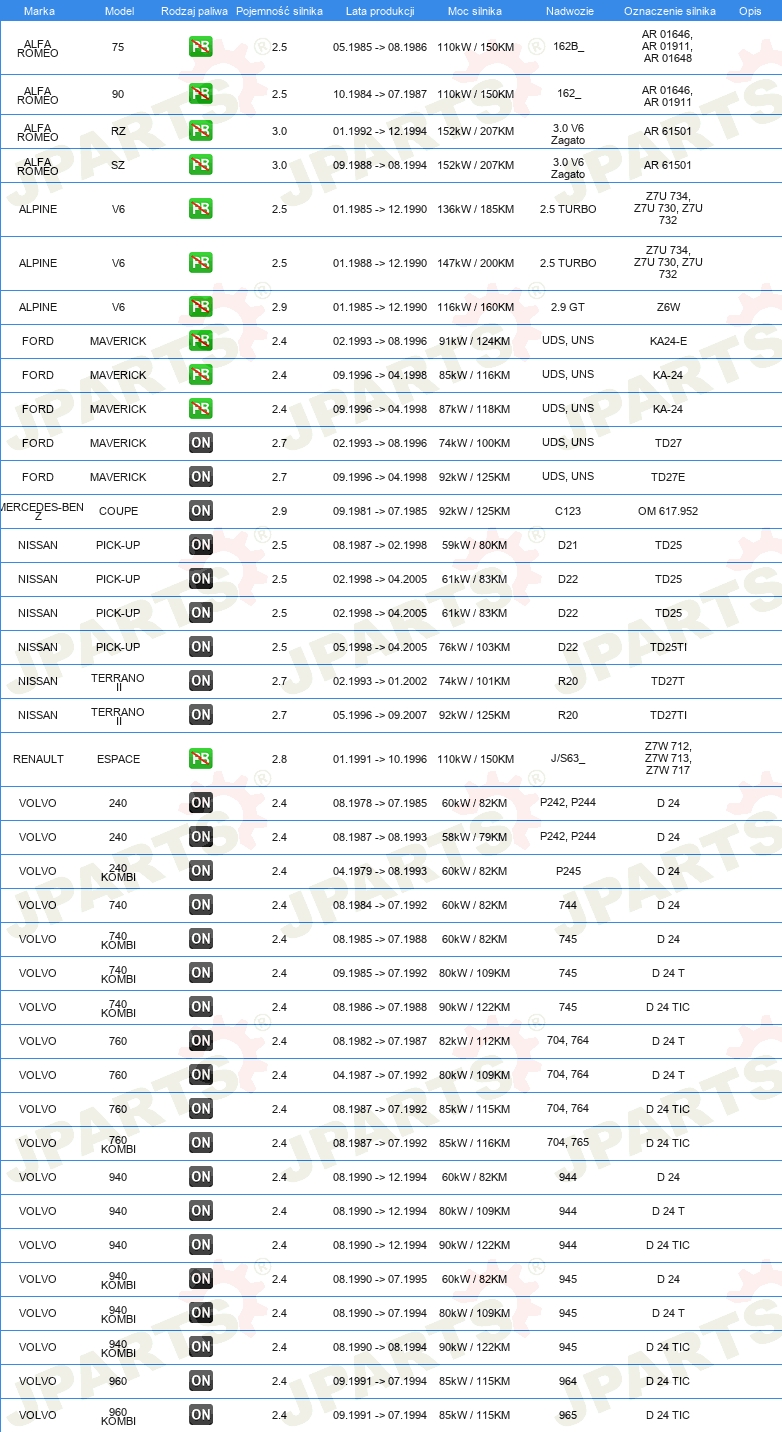Viewport: 782px width, 1432px height.
Task: Select body code 965
Action: (568, 1415)
